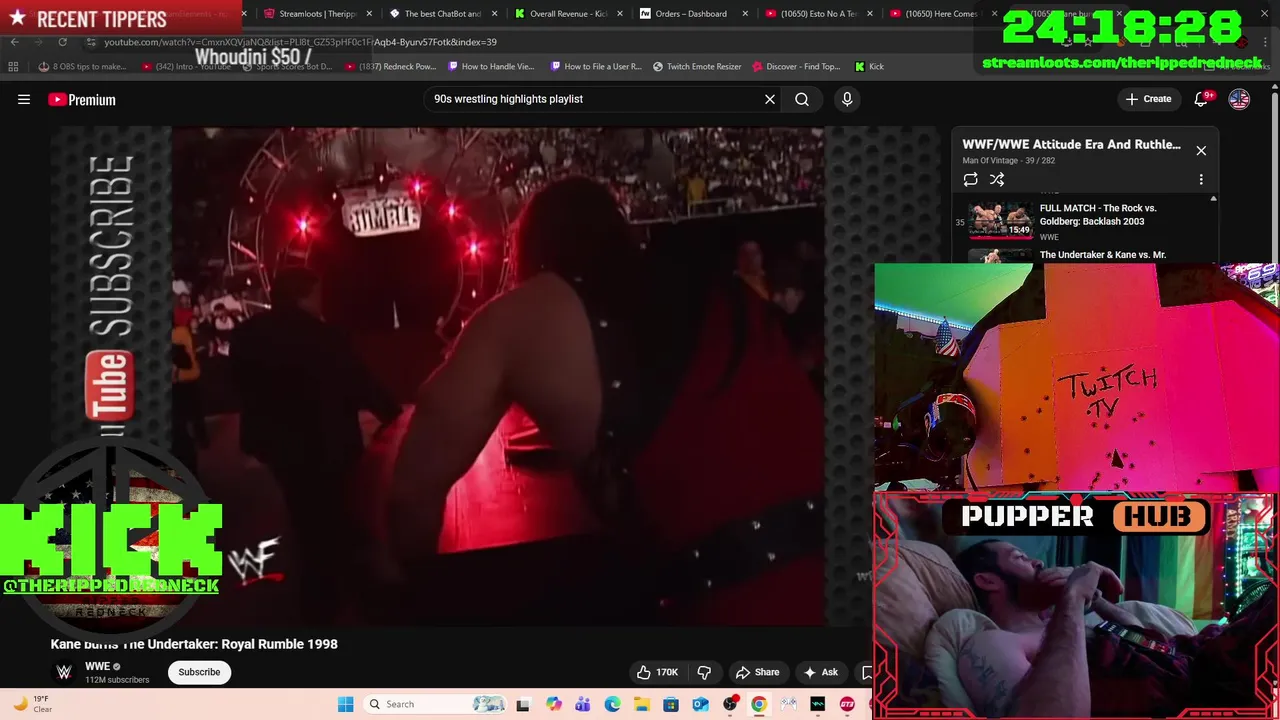Open Microsoft Teams taskbar icon
Screen dimensions: 1280x720
tap(583, 704)
